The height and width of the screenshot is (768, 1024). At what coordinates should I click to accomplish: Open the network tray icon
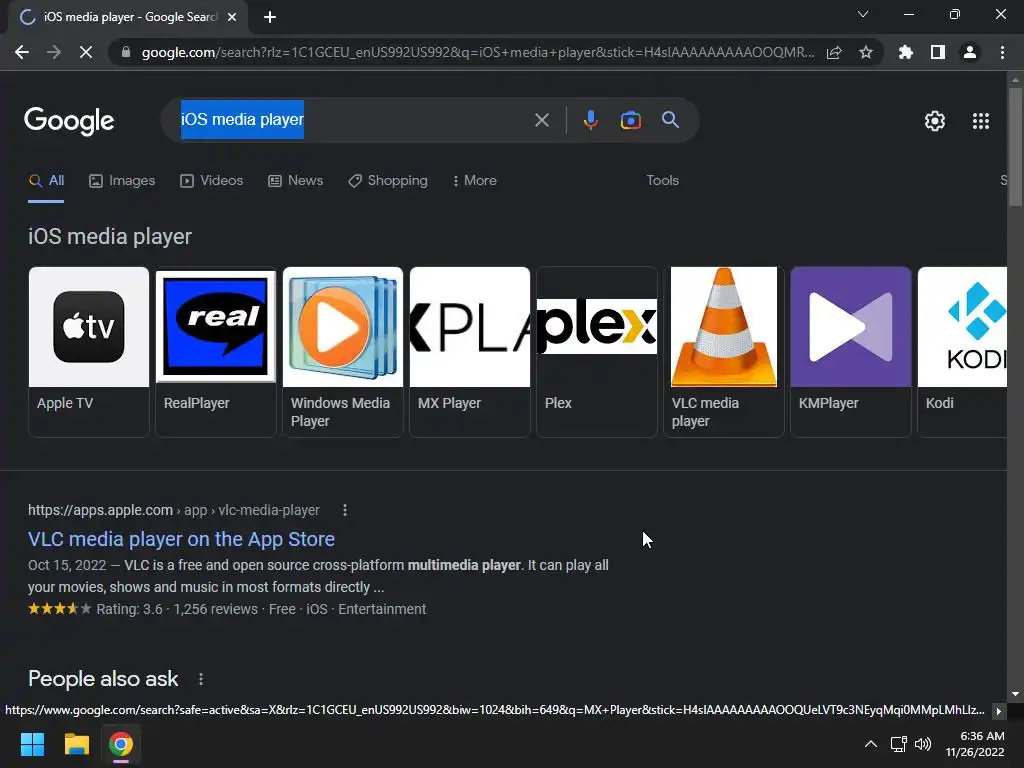point(899,744)
